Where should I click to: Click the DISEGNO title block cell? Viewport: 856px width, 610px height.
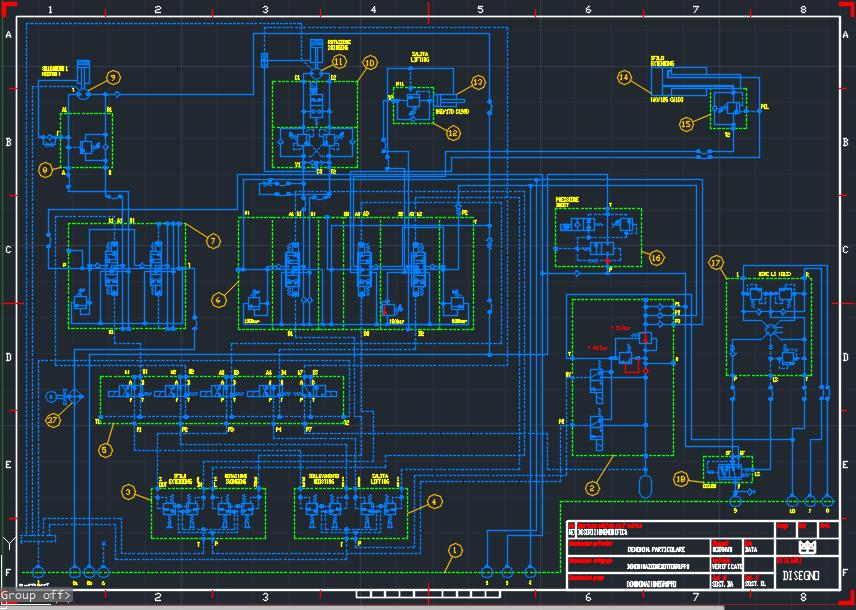coord(801,575)
